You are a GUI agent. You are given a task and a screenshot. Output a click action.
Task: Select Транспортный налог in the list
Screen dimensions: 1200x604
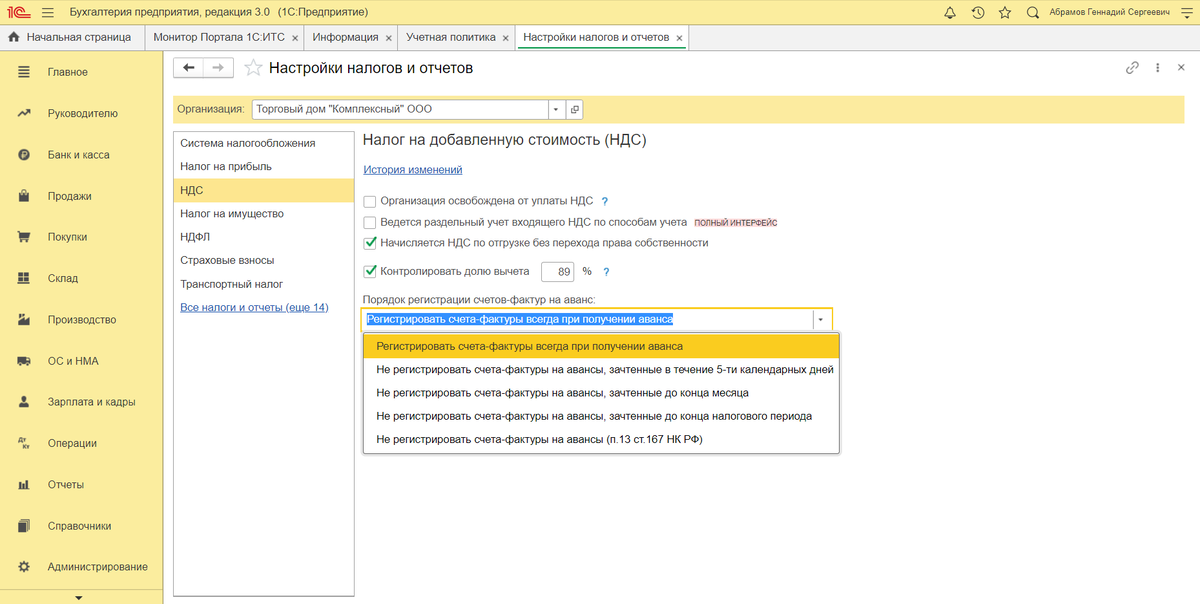tap(264, 284)
